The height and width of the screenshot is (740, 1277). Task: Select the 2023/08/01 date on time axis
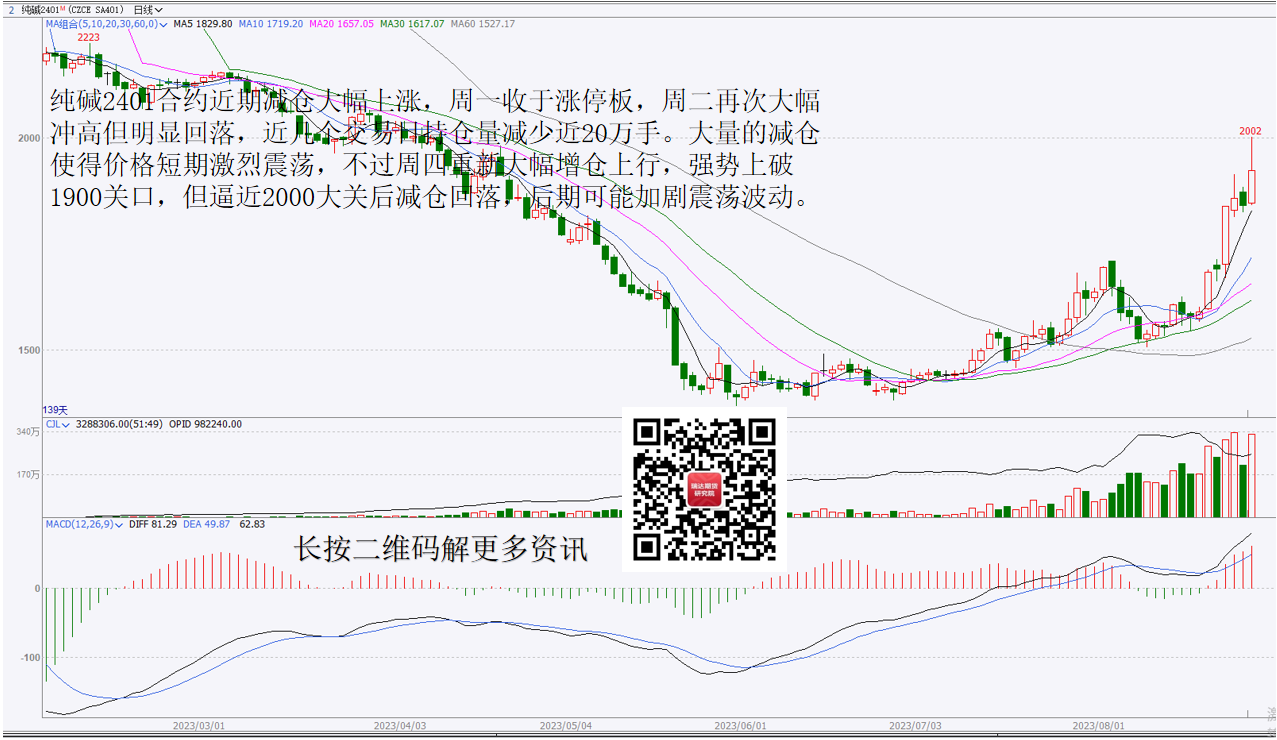pyautogui.click(x=1098, y=725)
